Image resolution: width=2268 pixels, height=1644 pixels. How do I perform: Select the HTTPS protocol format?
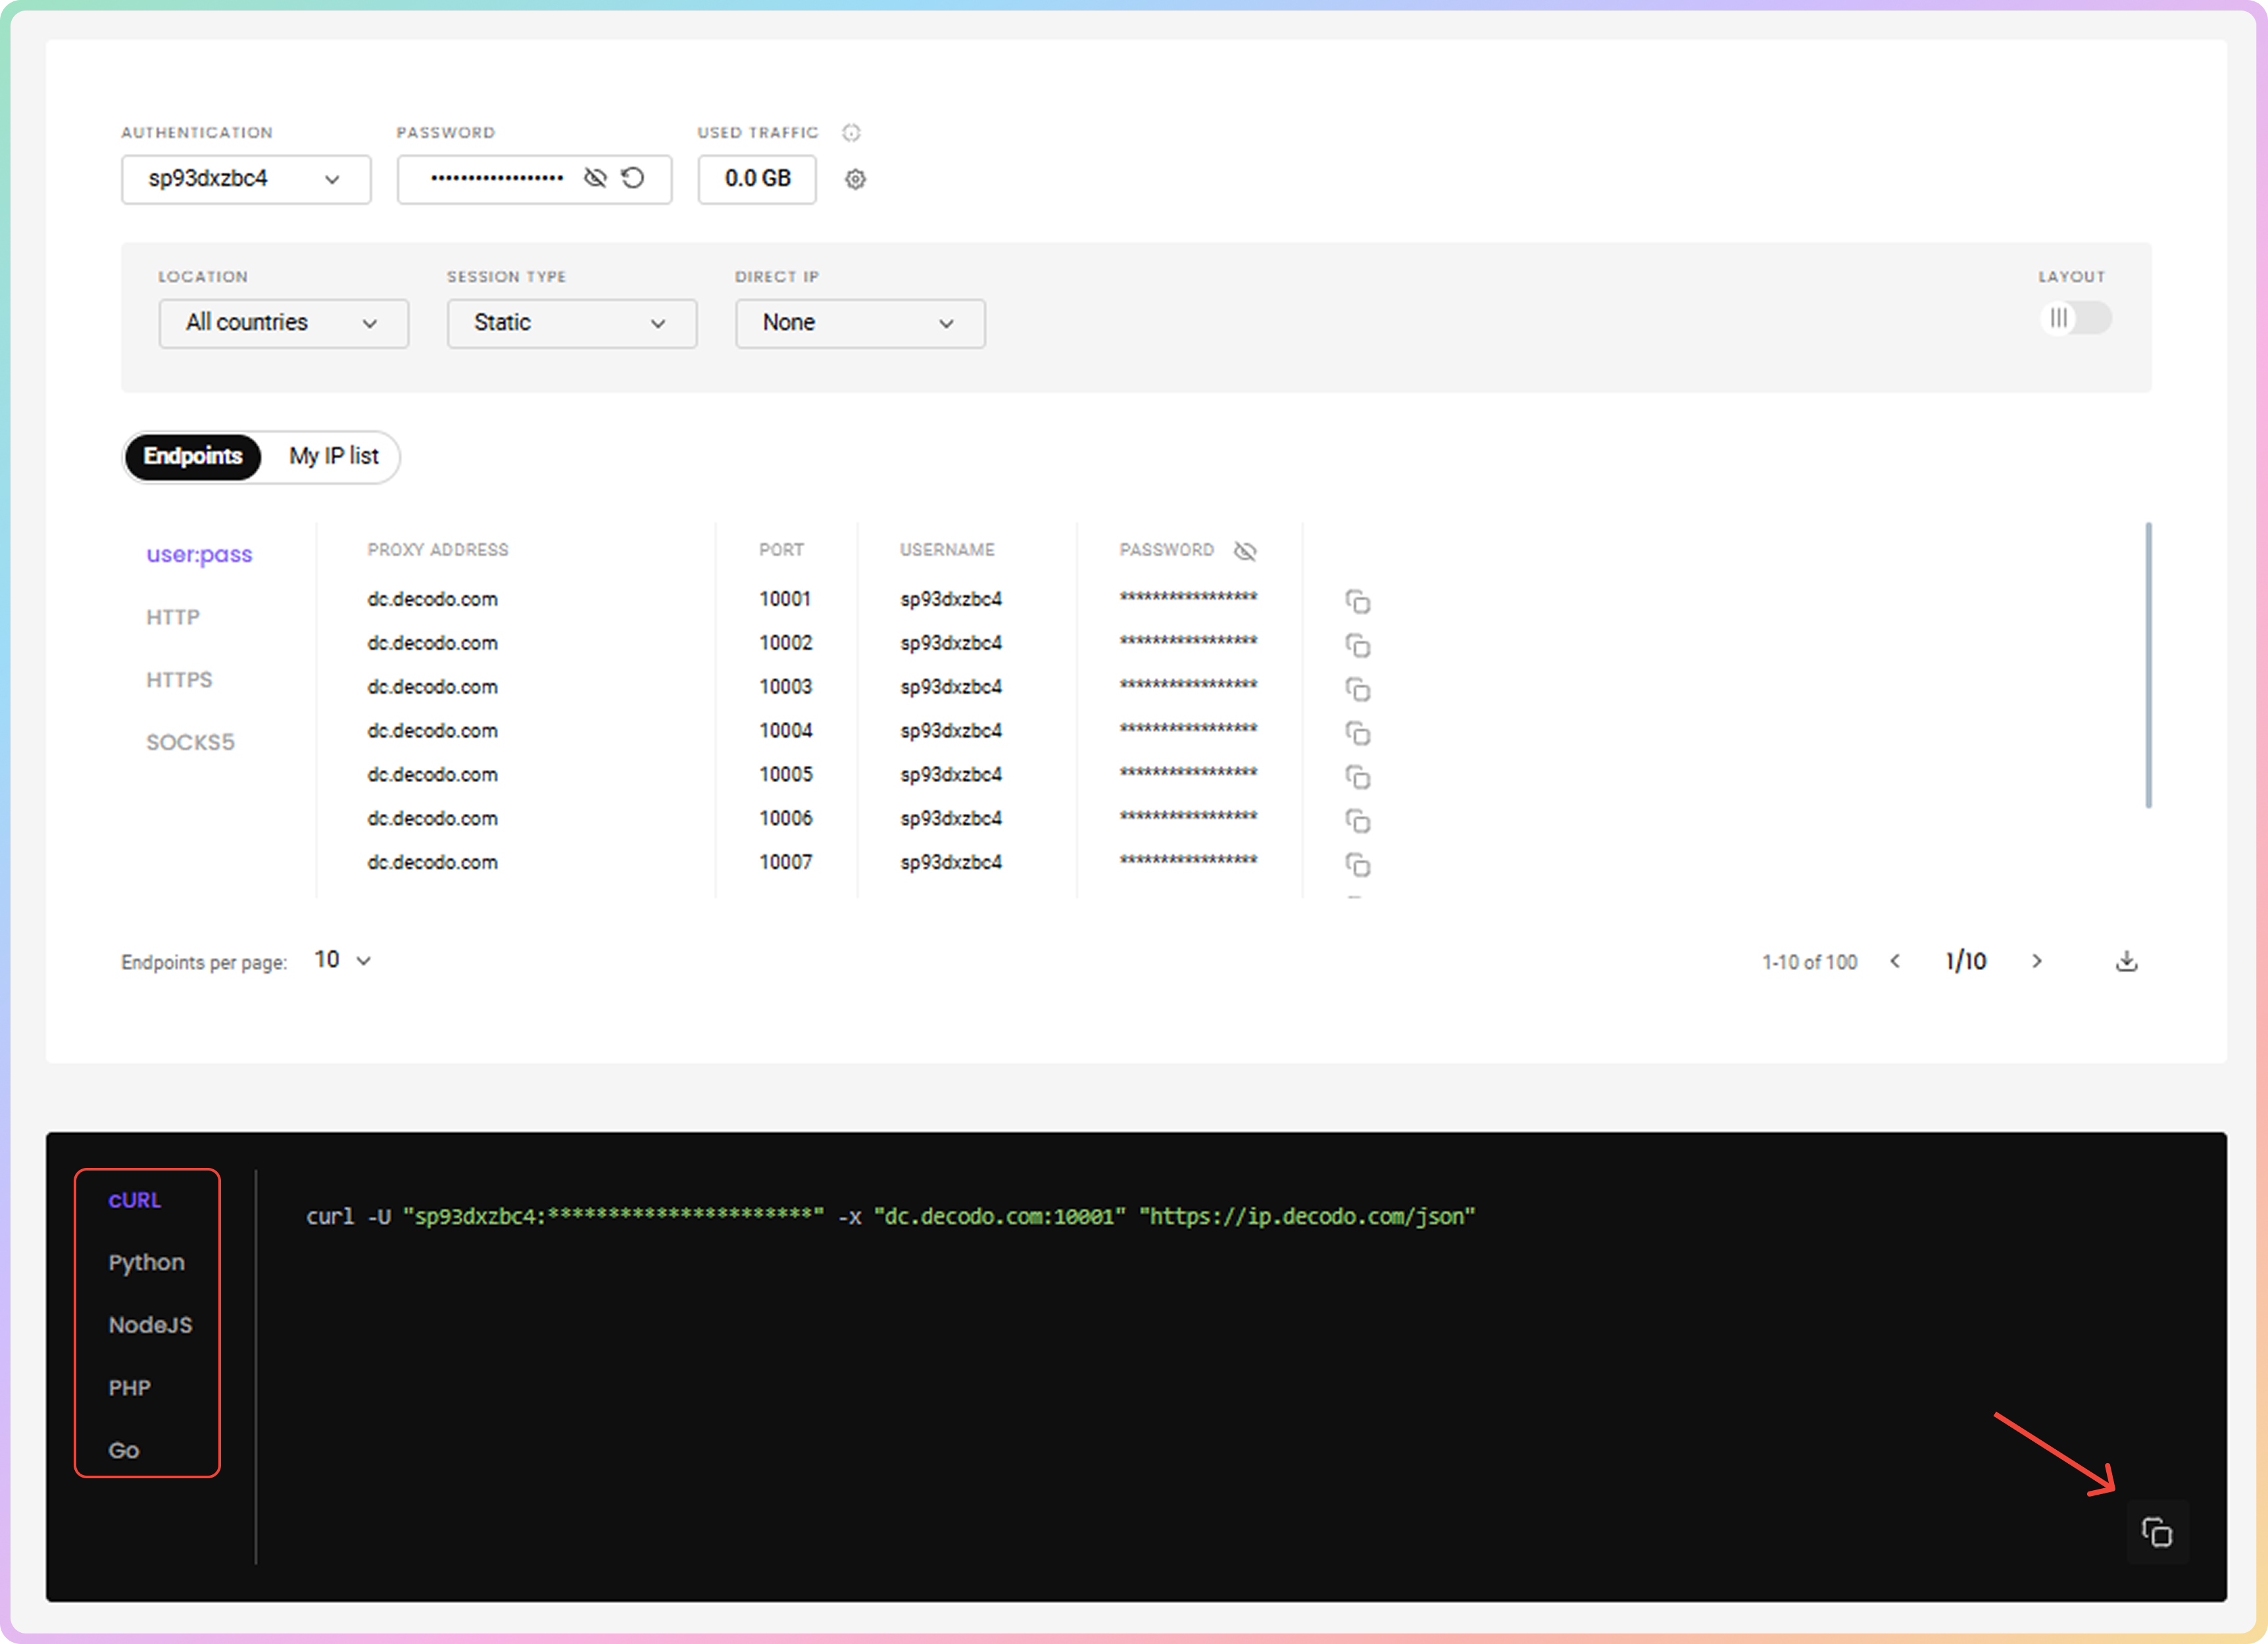point(179,680)
